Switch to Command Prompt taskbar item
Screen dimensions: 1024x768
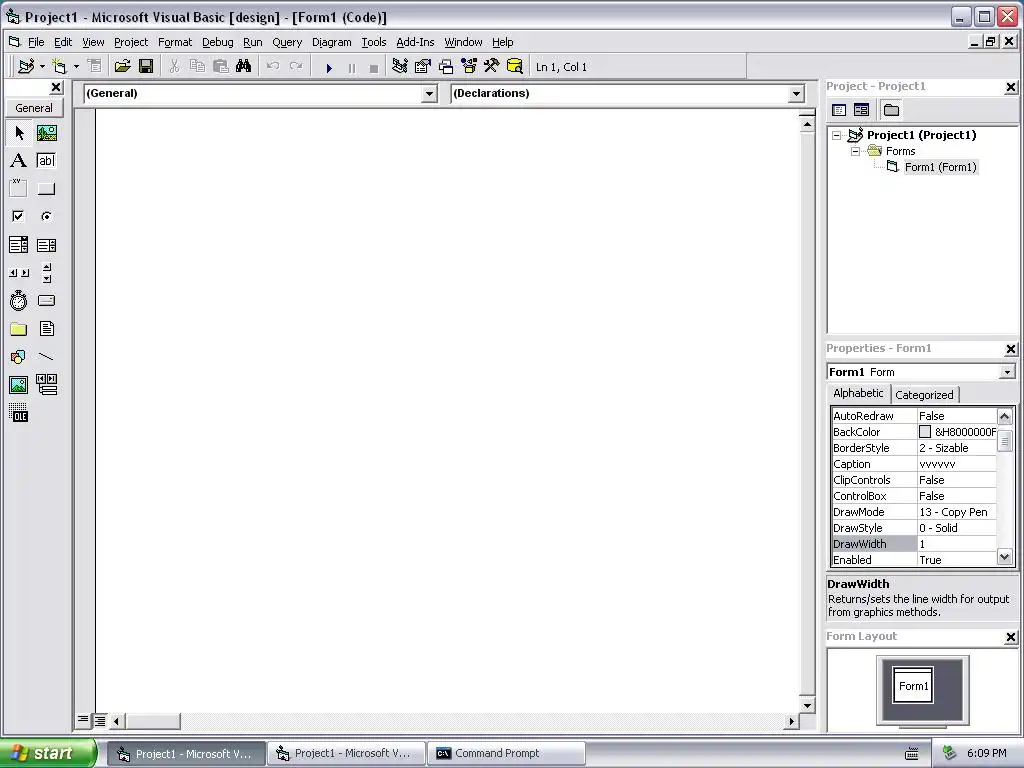pos(506,754)
